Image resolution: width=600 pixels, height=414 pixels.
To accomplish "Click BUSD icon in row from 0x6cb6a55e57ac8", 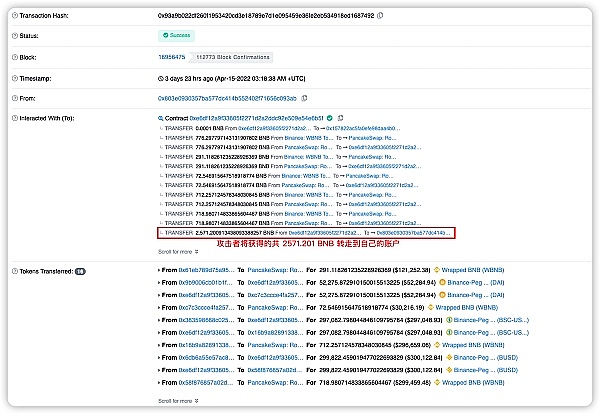I will coord(449,357).
